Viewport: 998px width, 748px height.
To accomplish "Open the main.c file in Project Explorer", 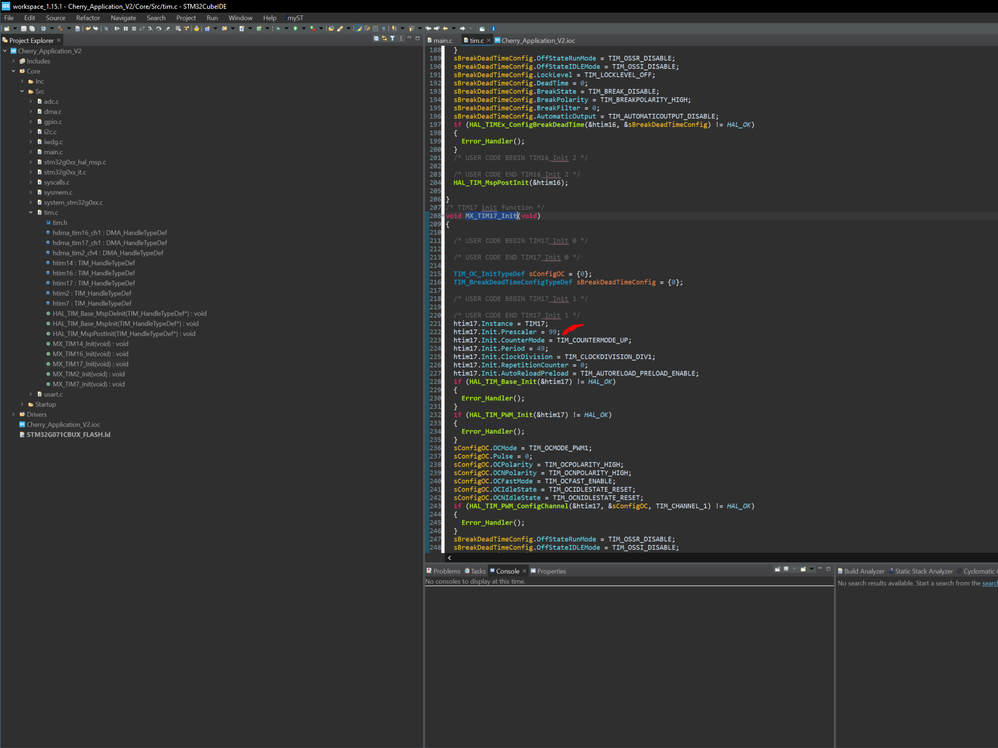I will (53, 152).
